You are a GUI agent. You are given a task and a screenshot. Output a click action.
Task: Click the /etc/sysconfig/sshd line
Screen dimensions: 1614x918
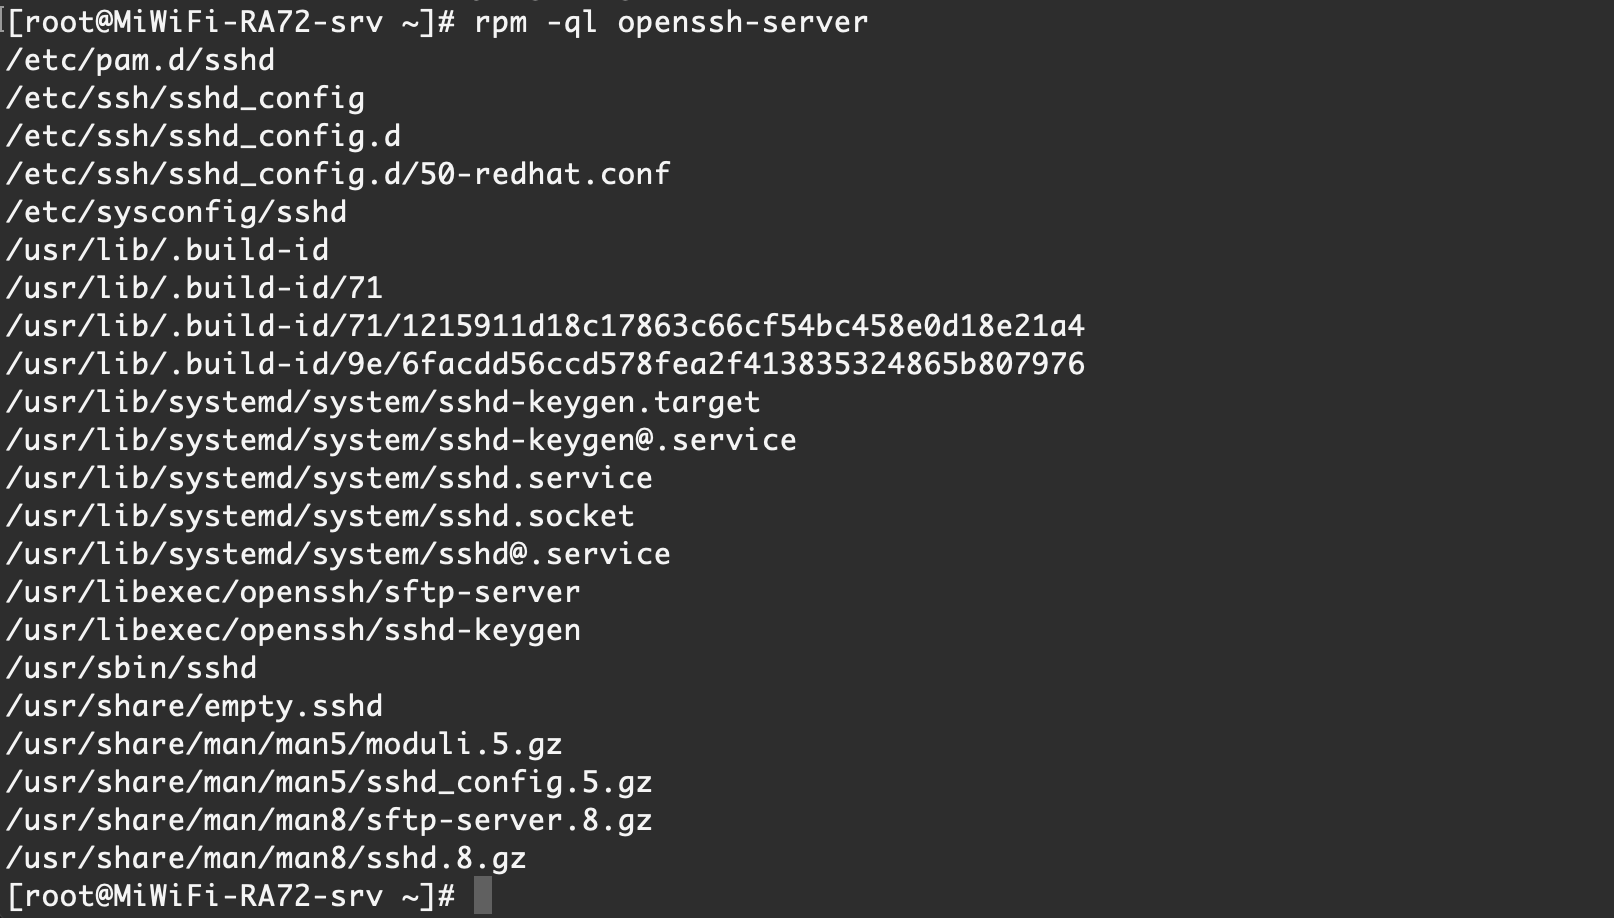tap(176, 212)
